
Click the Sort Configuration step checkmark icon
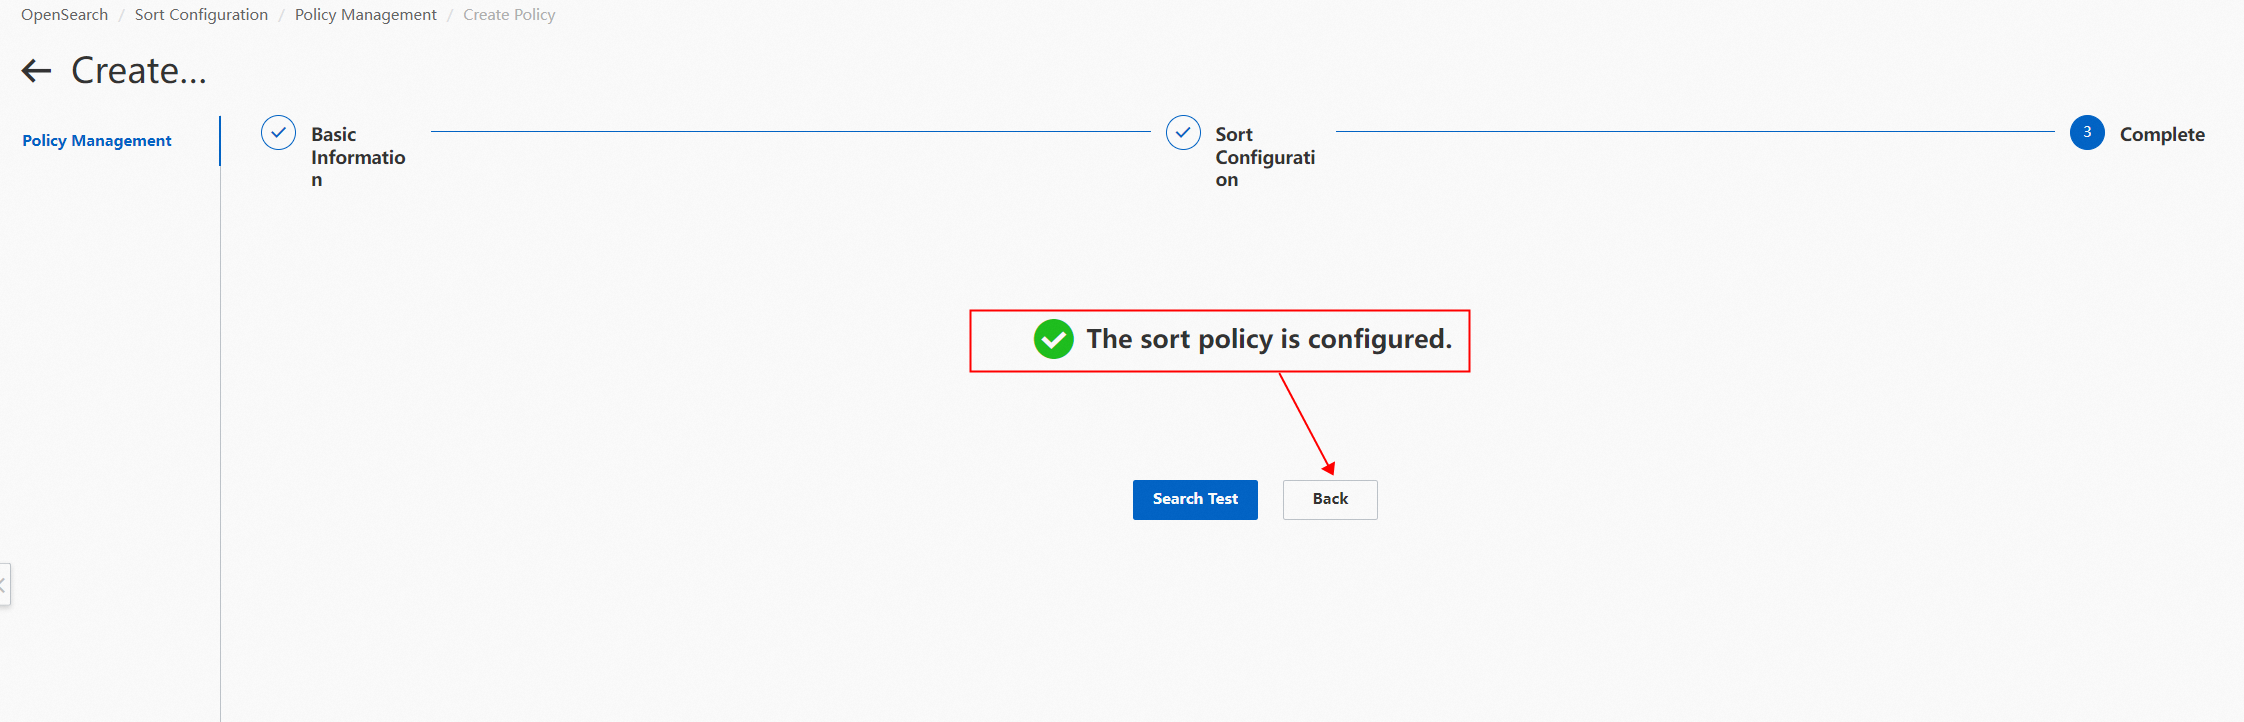point(1183,133)
